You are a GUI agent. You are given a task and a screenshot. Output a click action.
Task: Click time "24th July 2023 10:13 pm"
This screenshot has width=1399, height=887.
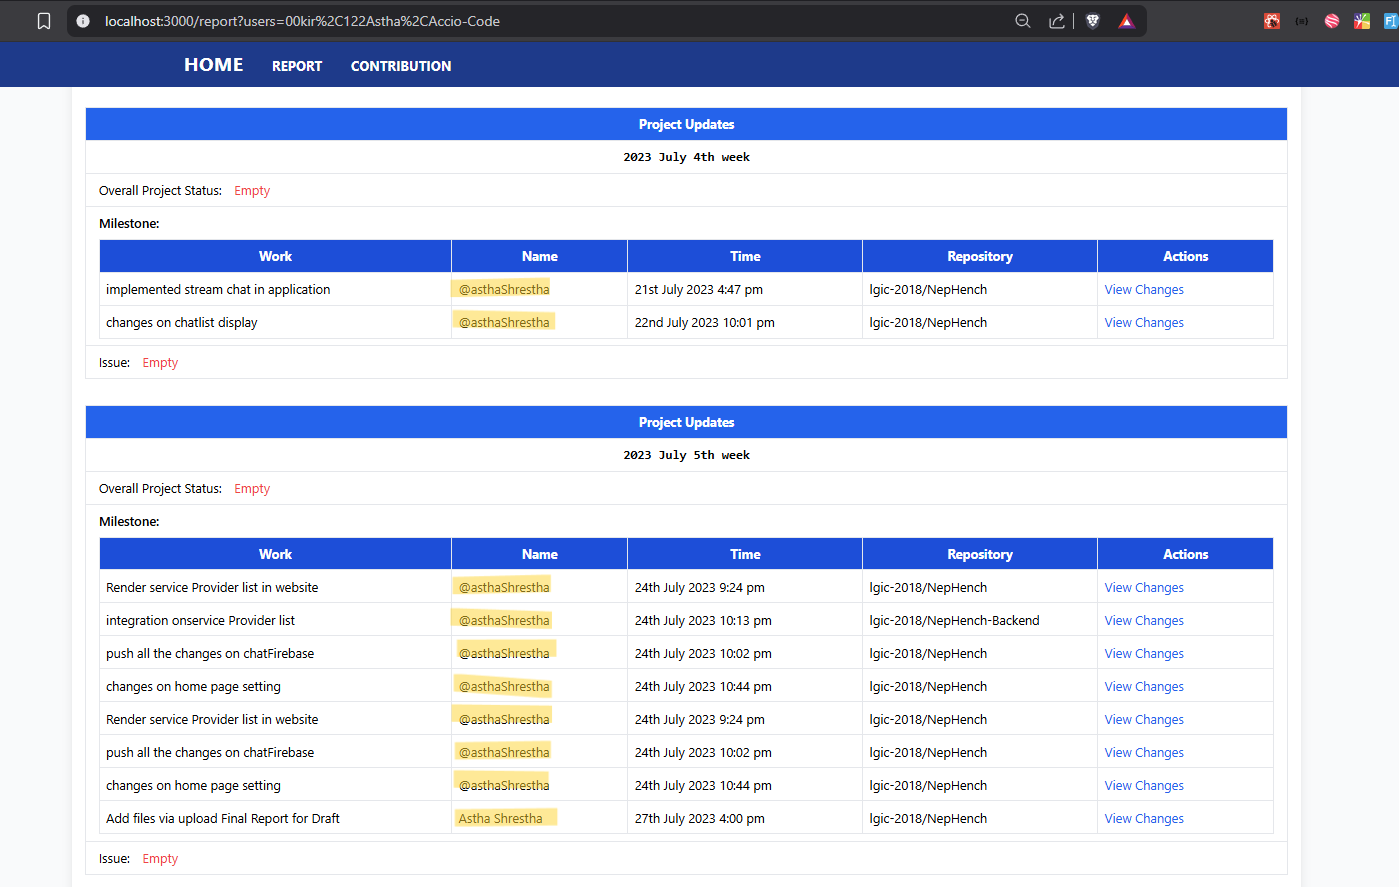click(703, 621)
